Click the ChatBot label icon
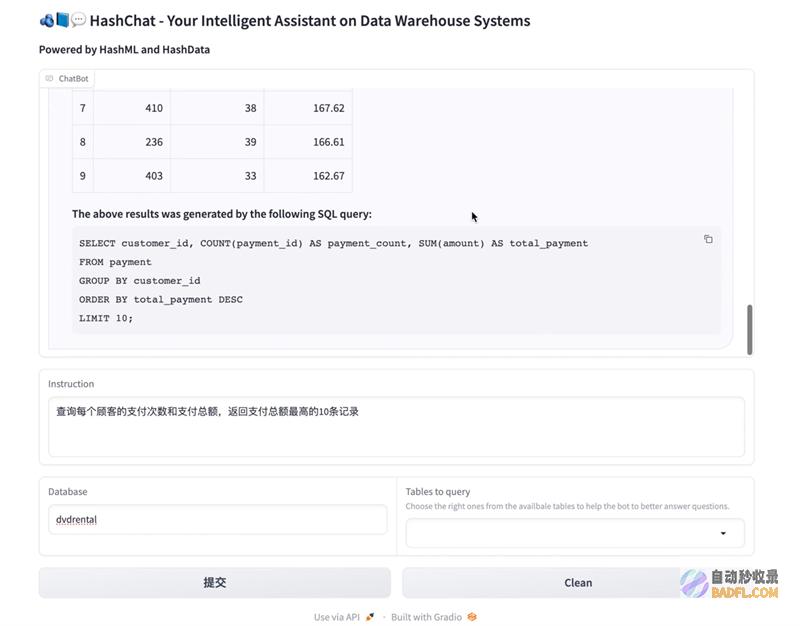The width and height of the screenshot is (800, 626). point(49,78)
